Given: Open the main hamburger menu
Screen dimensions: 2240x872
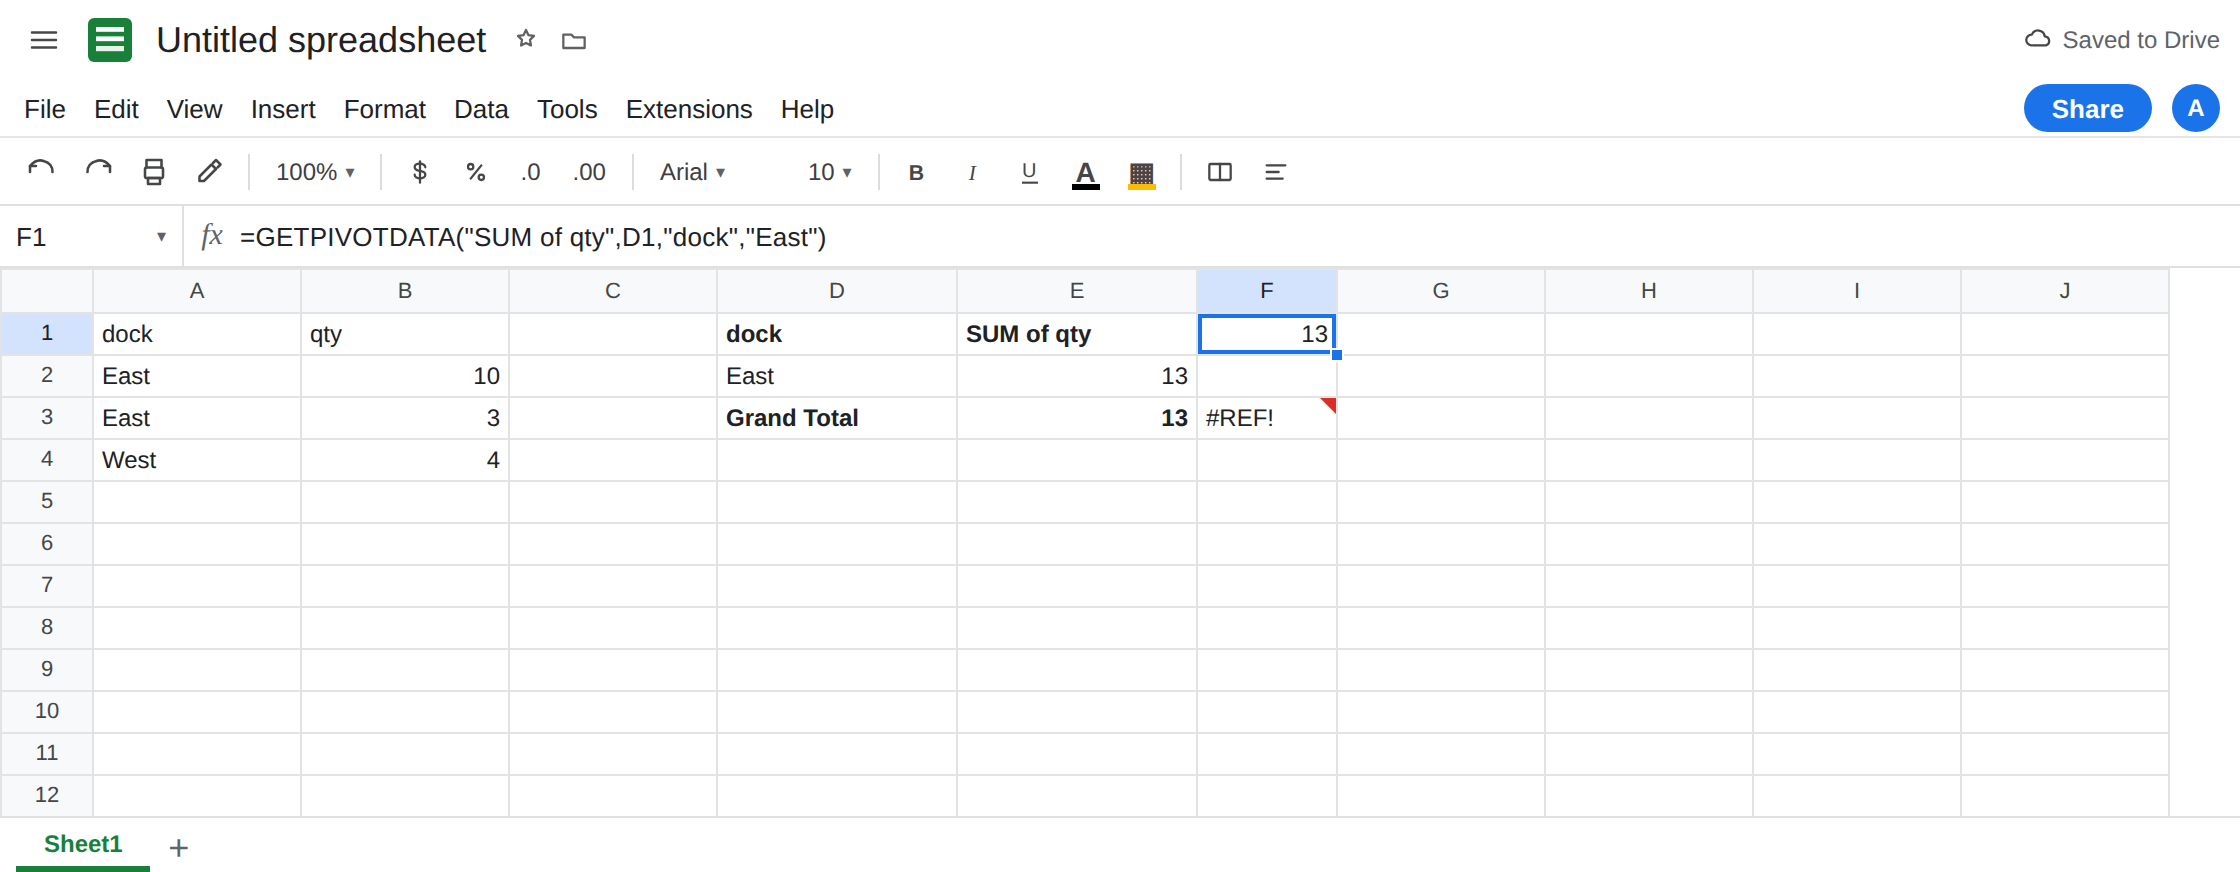Looking at the screenshot, I should (44, 40).
